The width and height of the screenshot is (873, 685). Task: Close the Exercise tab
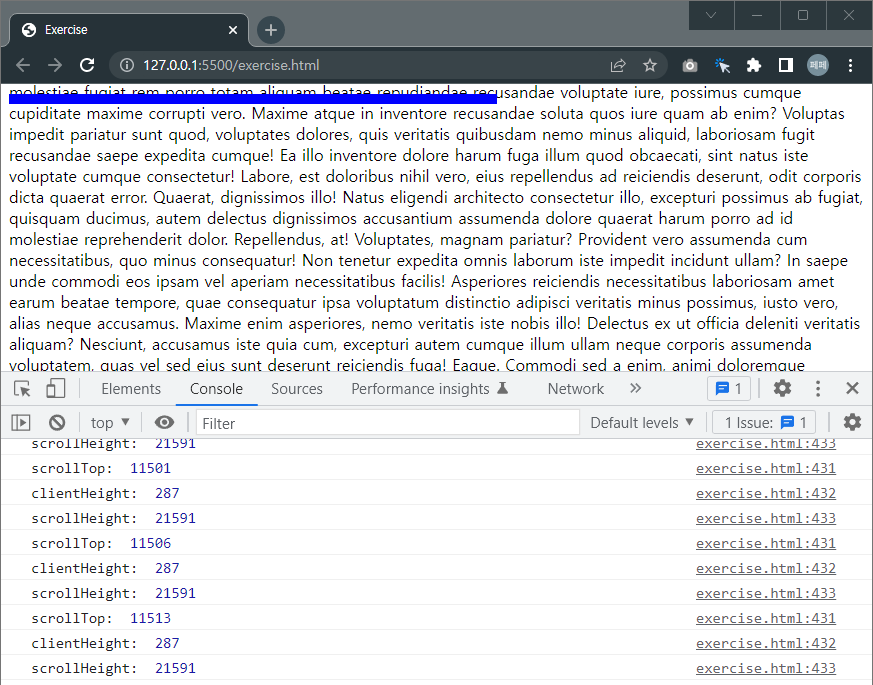(233, 30)
